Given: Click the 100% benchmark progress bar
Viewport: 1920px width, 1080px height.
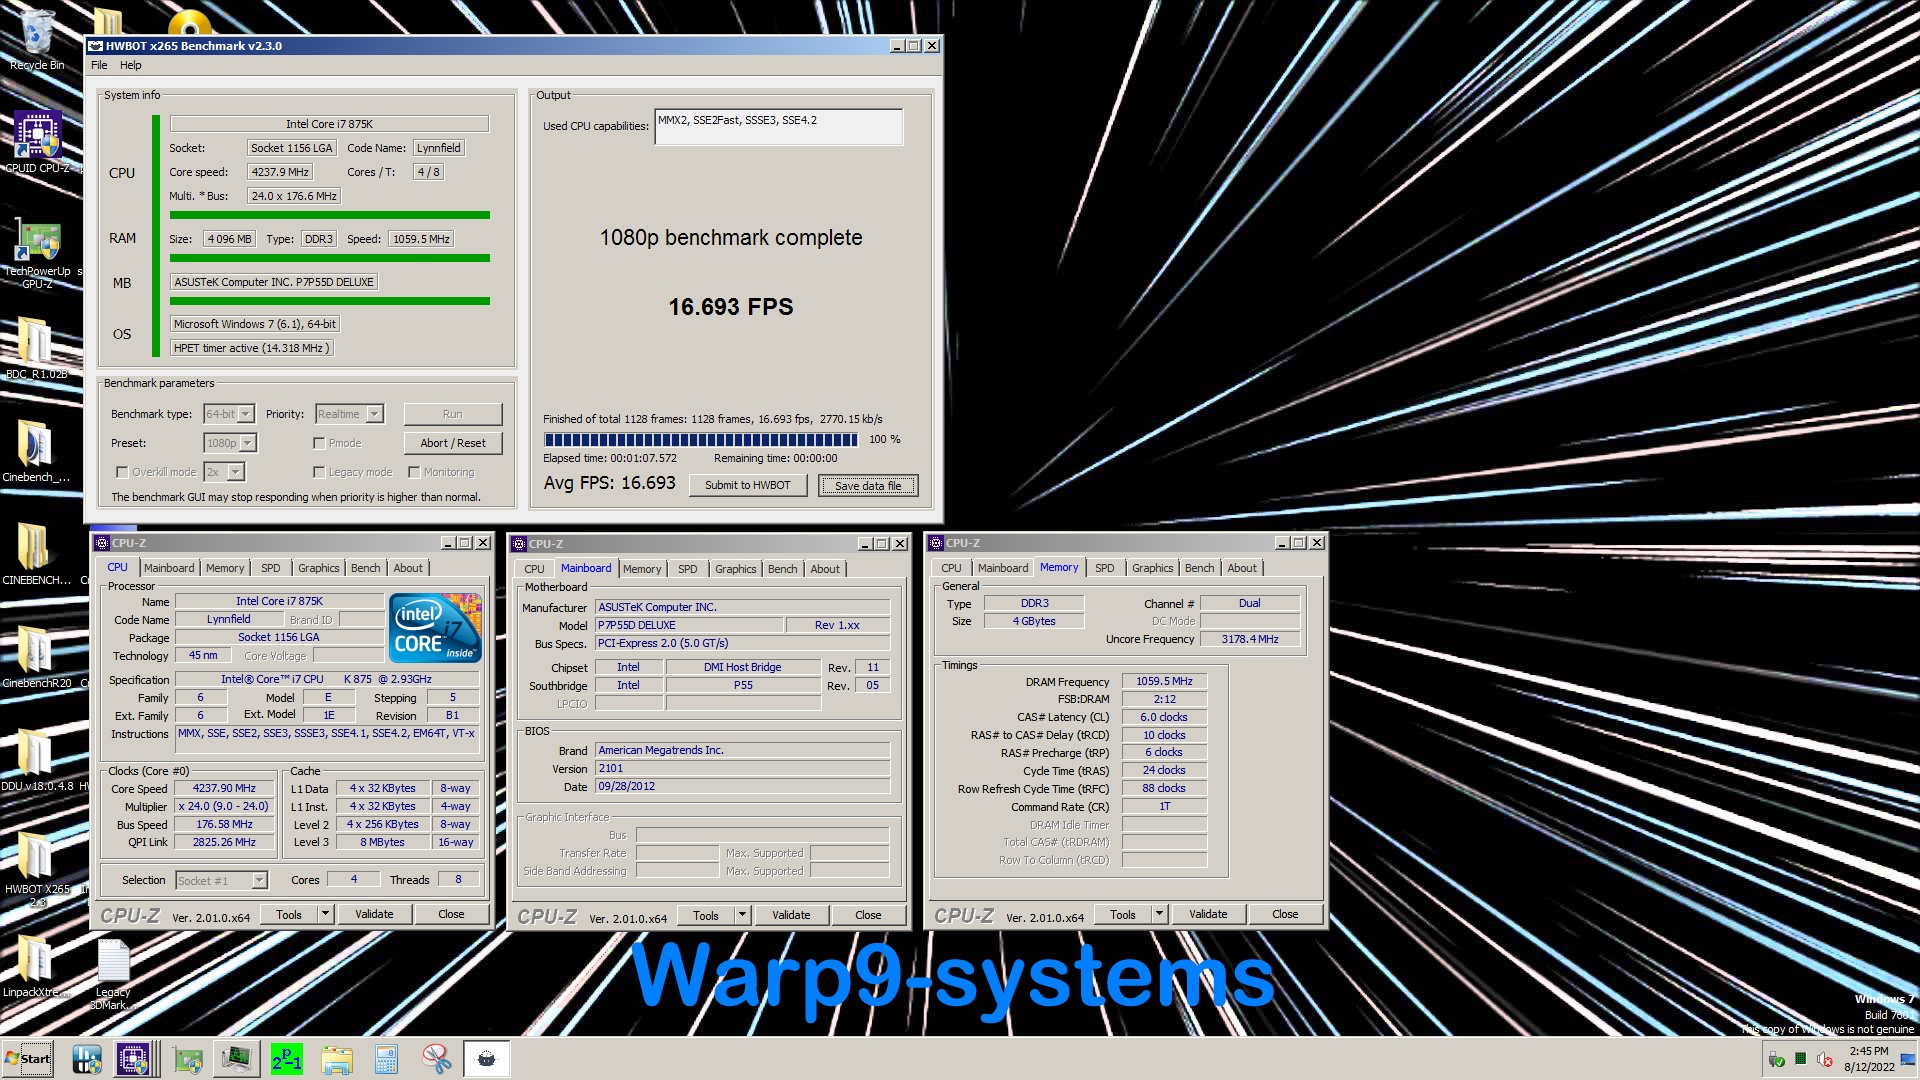Looking at the screenshot, I should click(701, 440).
